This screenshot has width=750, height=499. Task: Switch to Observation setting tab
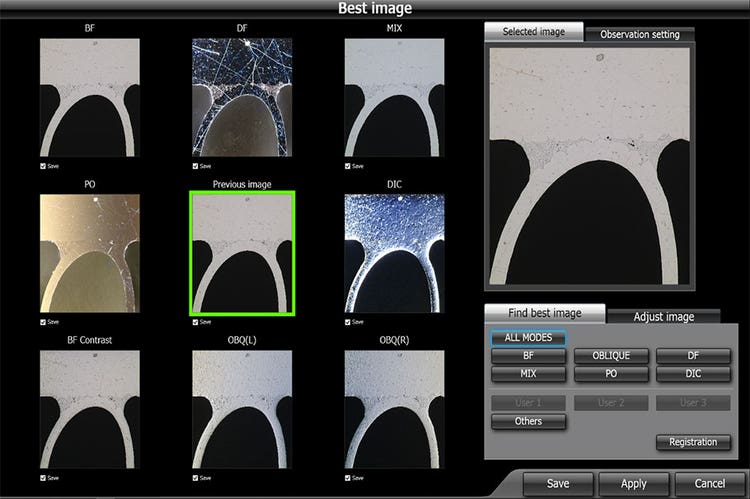tap(639, 35)
